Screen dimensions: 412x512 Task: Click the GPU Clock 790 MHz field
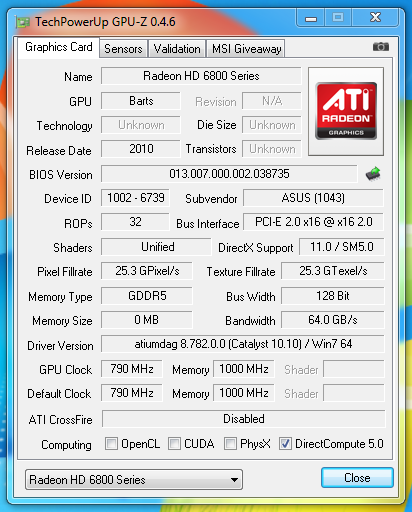(x=132, y=369)
